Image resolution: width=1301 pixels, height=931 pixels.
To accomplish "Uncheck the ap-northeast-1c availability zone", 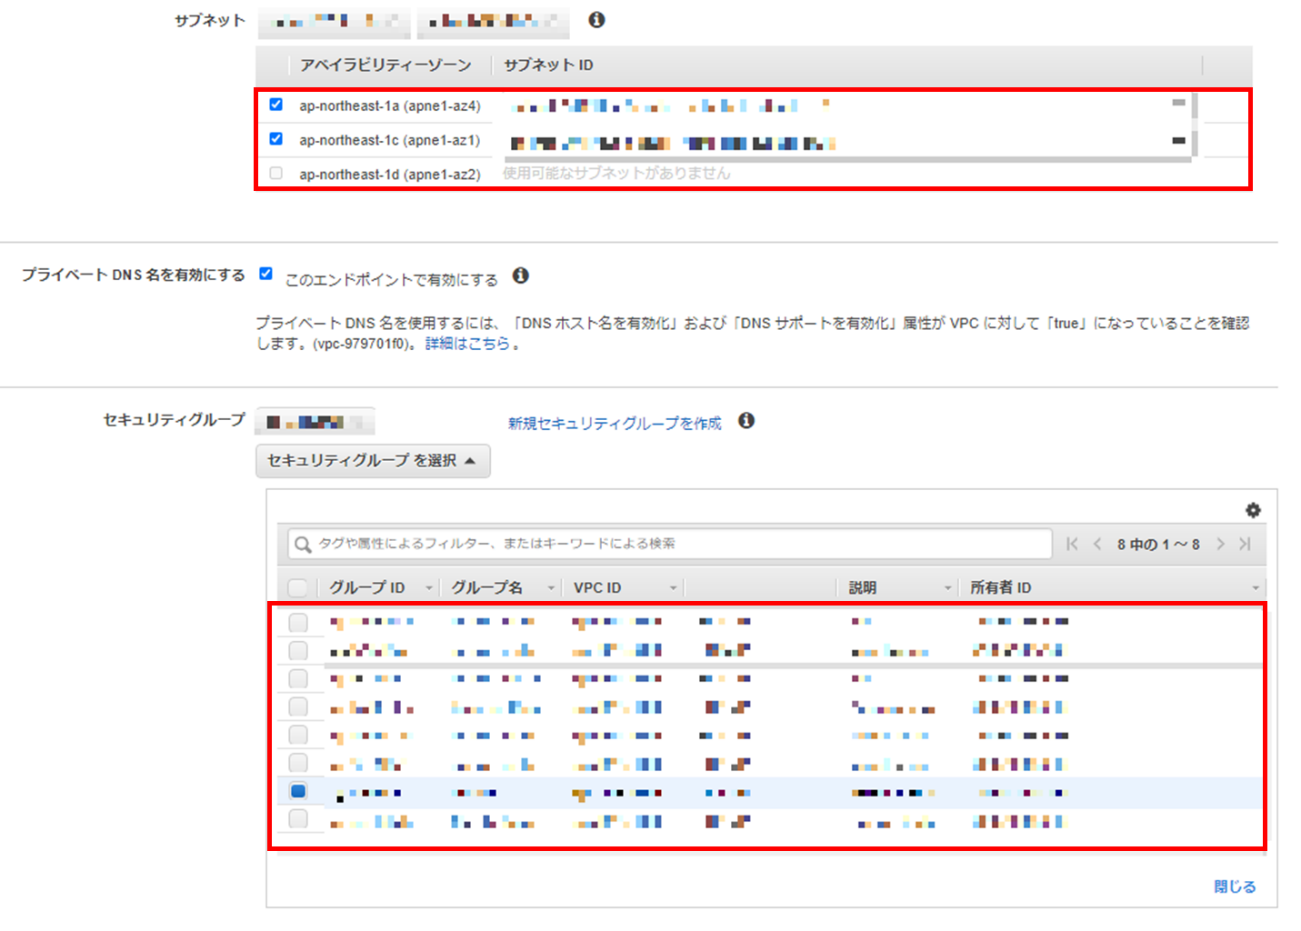I will coord(276,139).
